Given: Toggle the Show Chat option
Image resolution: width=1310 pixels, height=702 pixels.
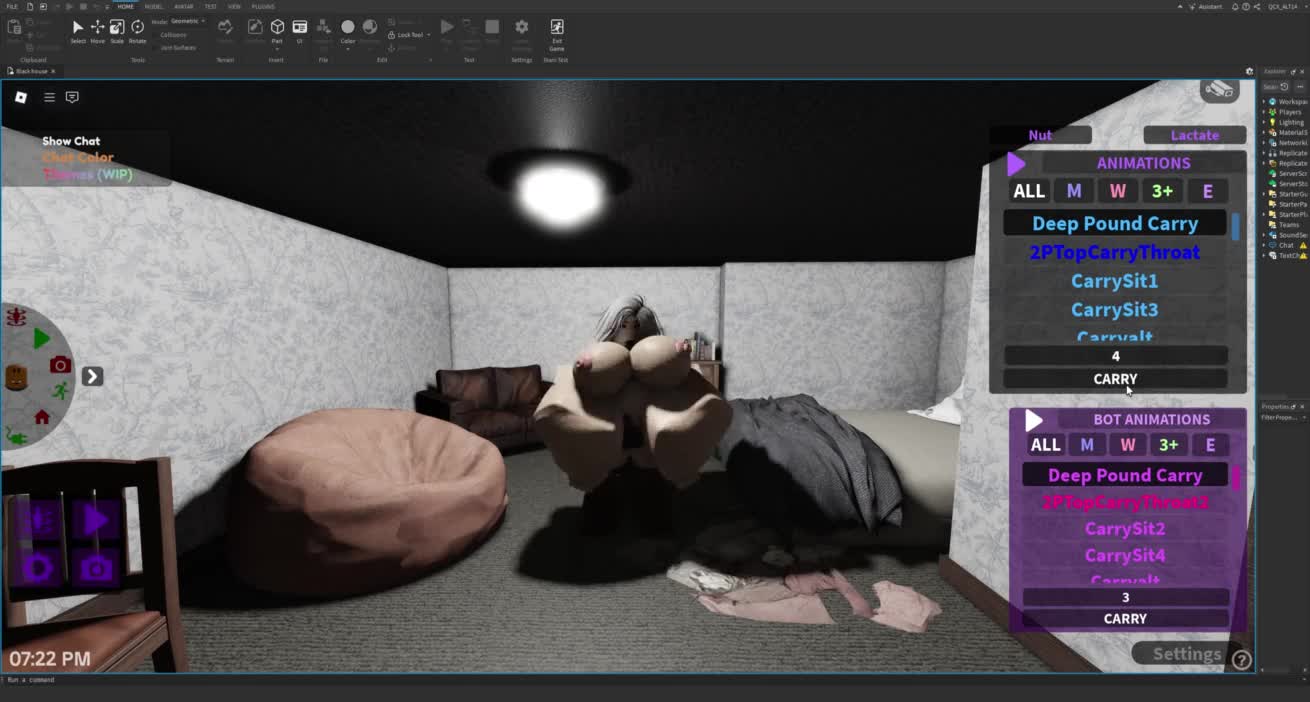Looking at the screenshot, I should (x=71, y=141).
